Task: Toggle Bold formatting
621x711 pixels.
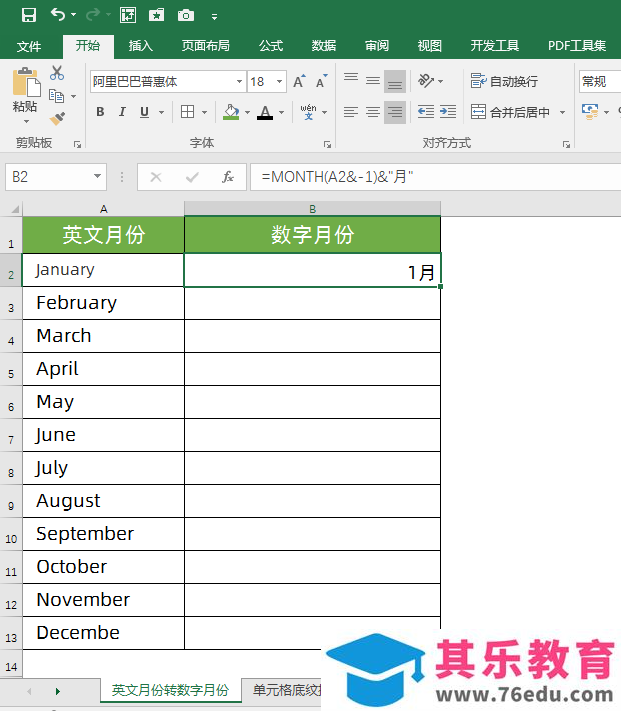Action: (100, 112)
